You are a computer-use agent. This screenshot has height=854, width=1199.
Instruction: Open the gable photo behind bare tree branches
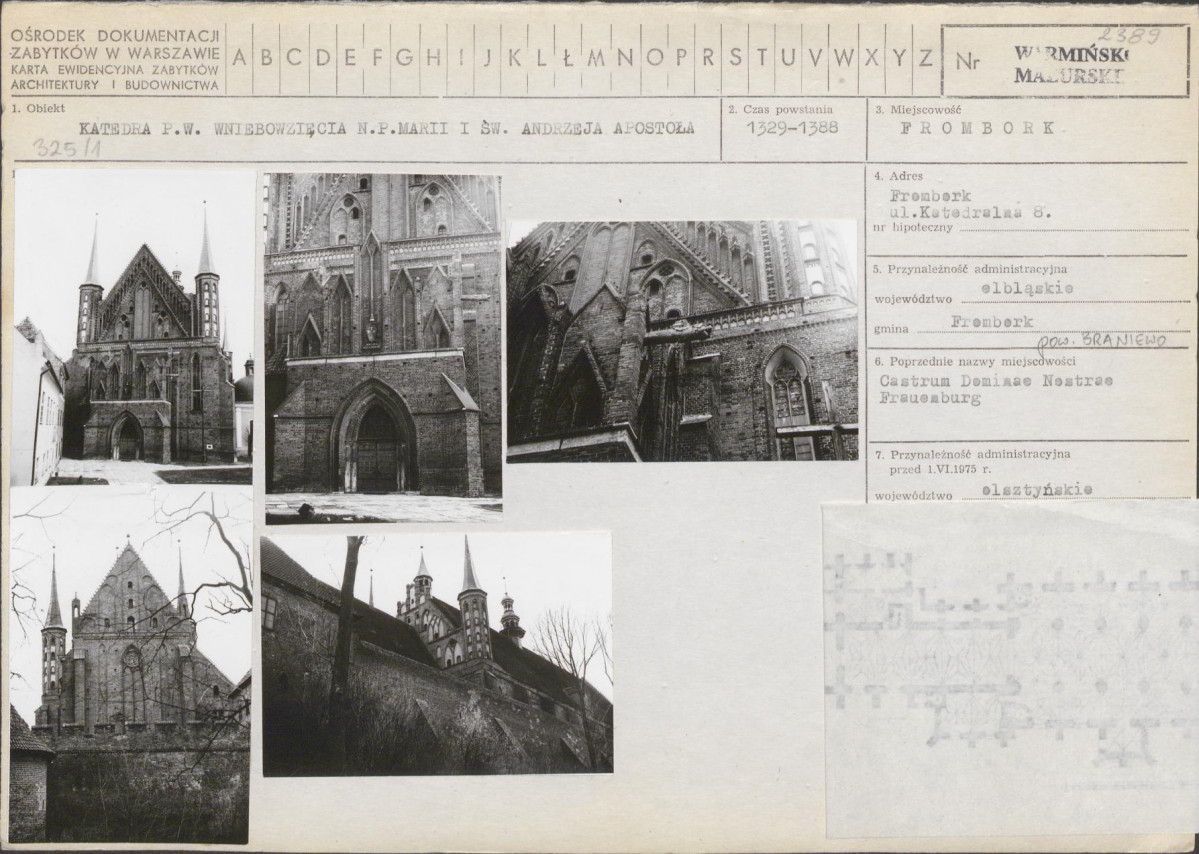click(130, 665)
